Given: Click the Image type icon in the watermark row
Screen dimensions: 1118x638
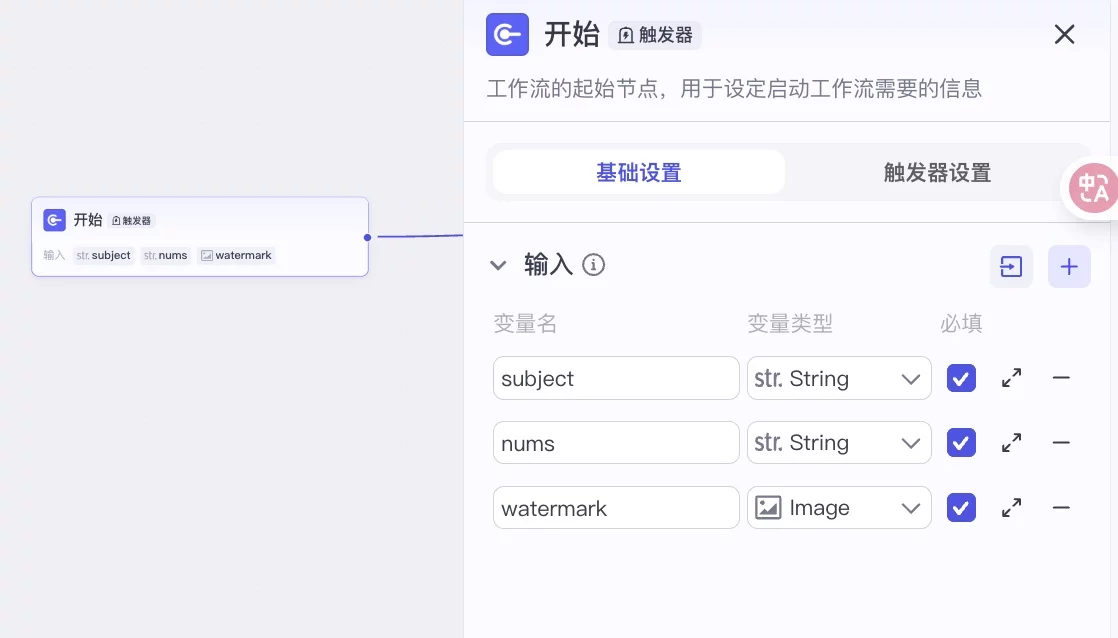Looking at the screenshot, I should [768, 507].
